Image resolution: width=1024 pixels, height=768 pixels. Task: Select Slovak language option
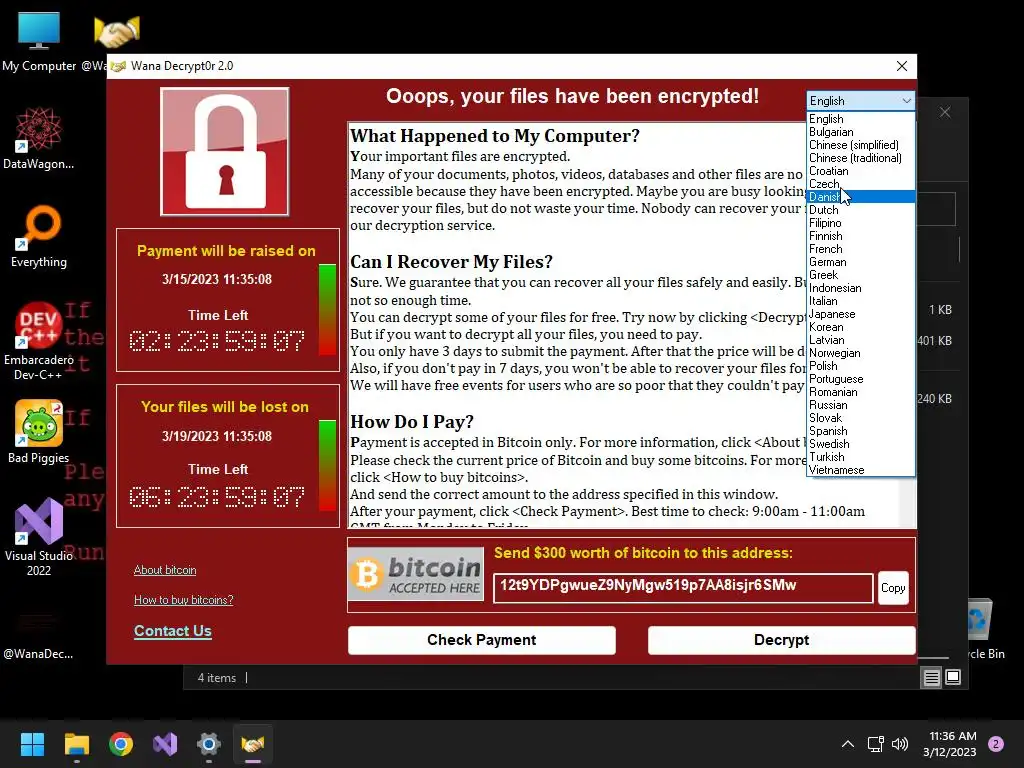point(861,418)
